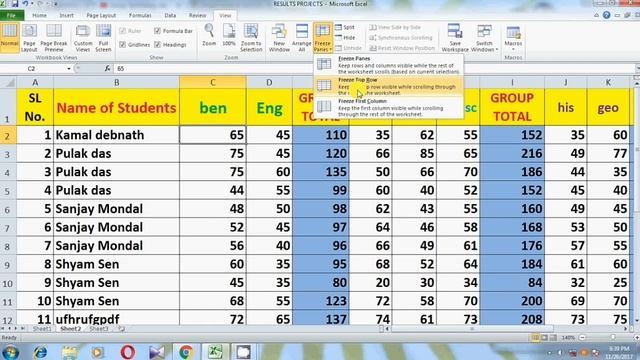Open Opera browser from taskbar
The height and width of the screenshot is (360, 640).
(128, 352)
